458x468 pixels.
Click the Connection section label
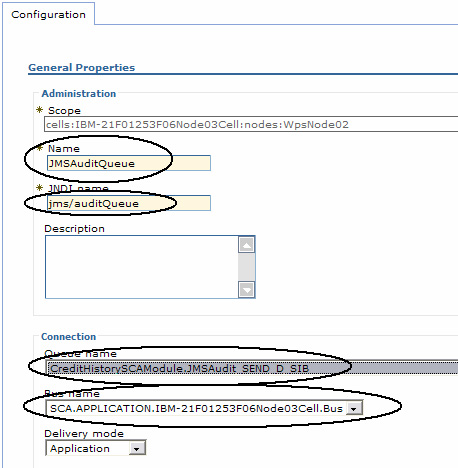(68, 337)
